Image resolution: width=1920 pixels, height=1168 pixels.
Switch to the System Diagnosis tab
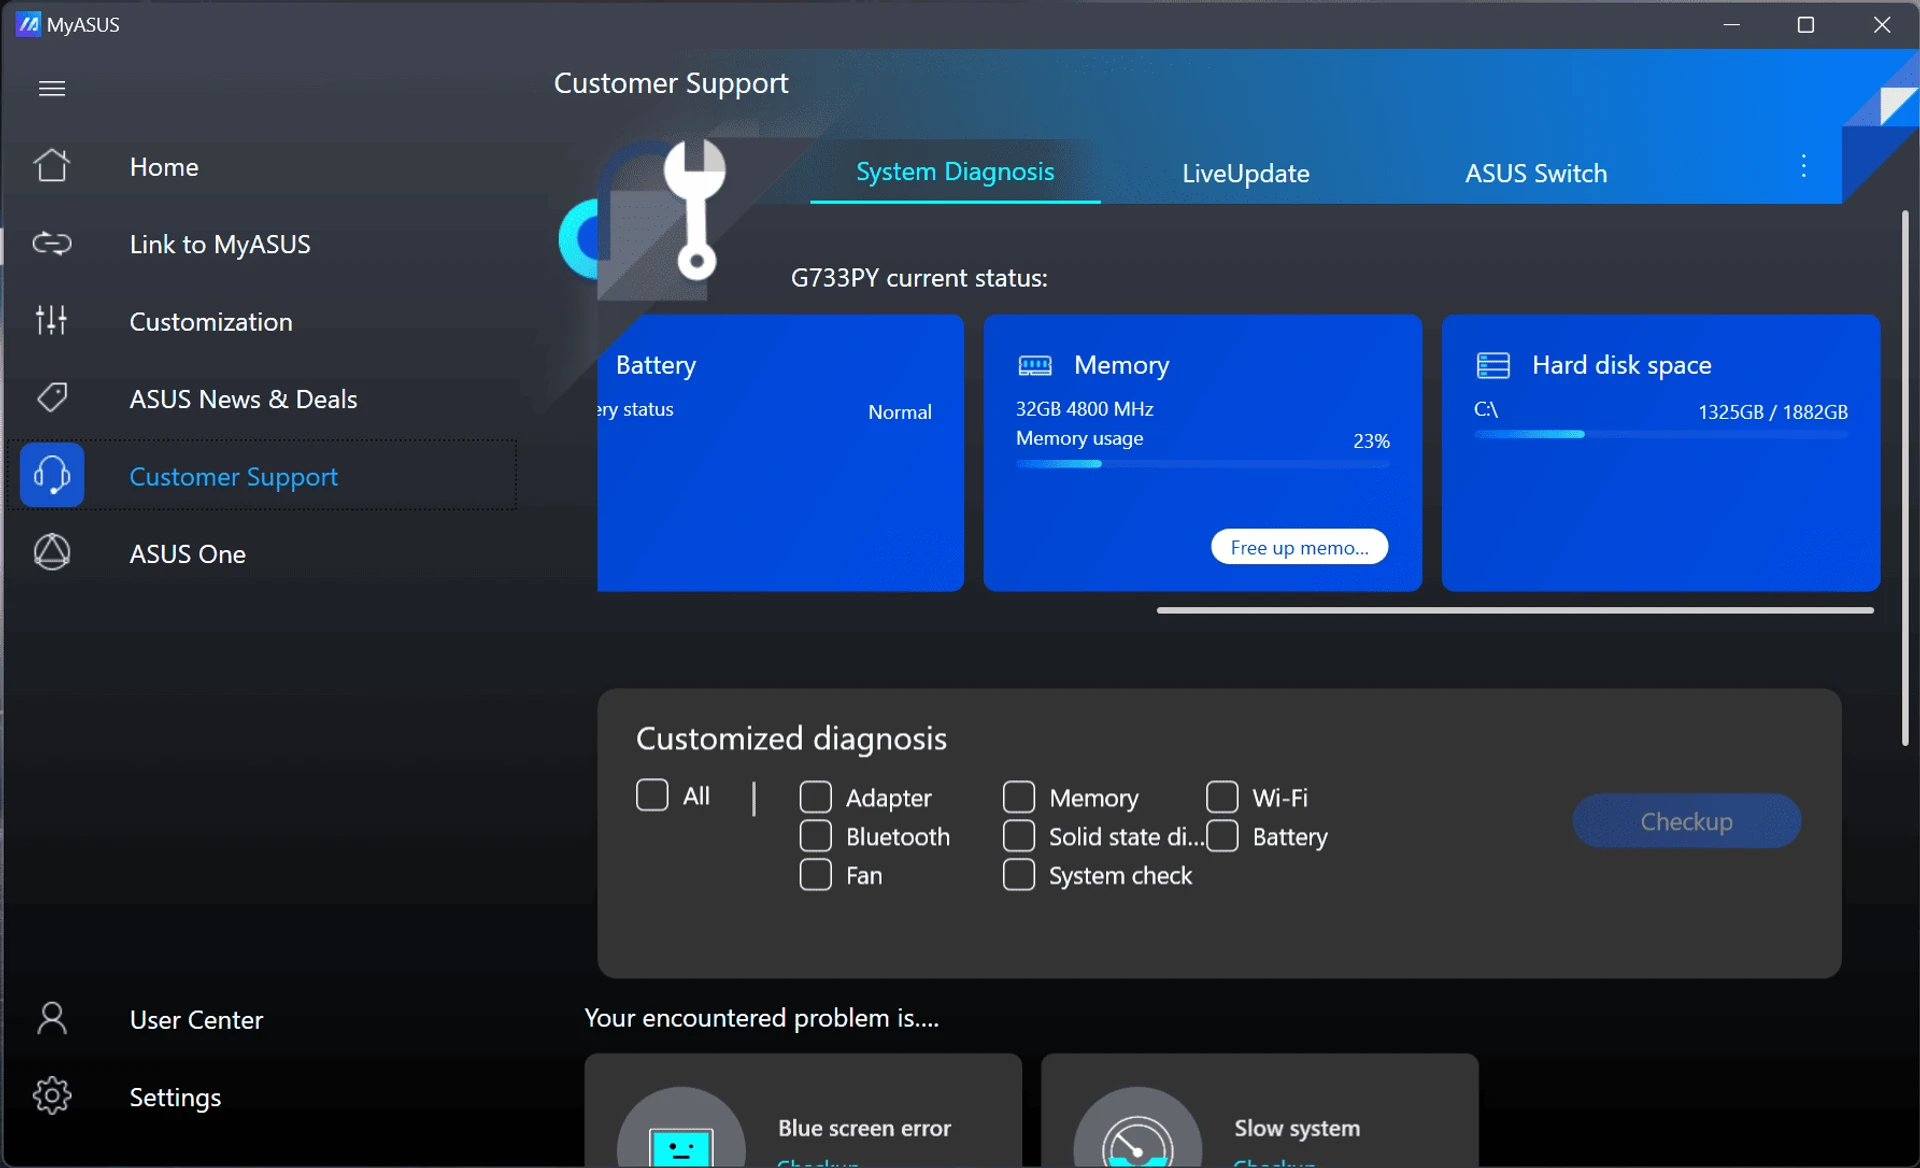(x=955, y=172)
